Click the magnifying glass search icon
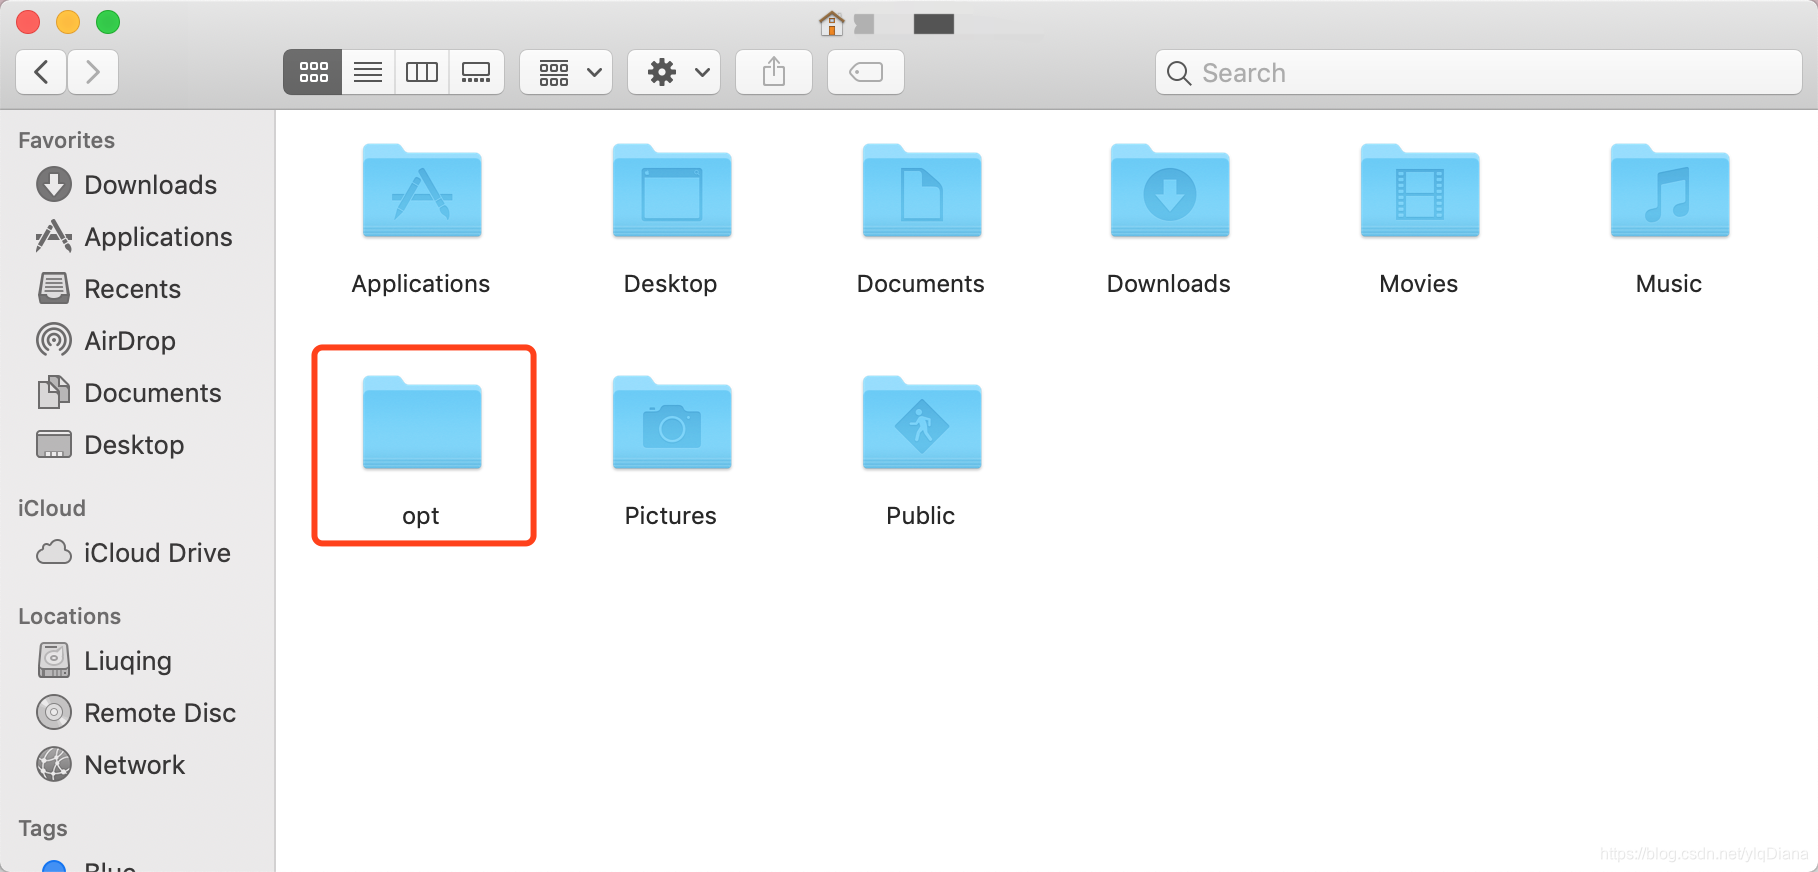Screen dimensions: 1818x872 click(x=1179, y=73)
